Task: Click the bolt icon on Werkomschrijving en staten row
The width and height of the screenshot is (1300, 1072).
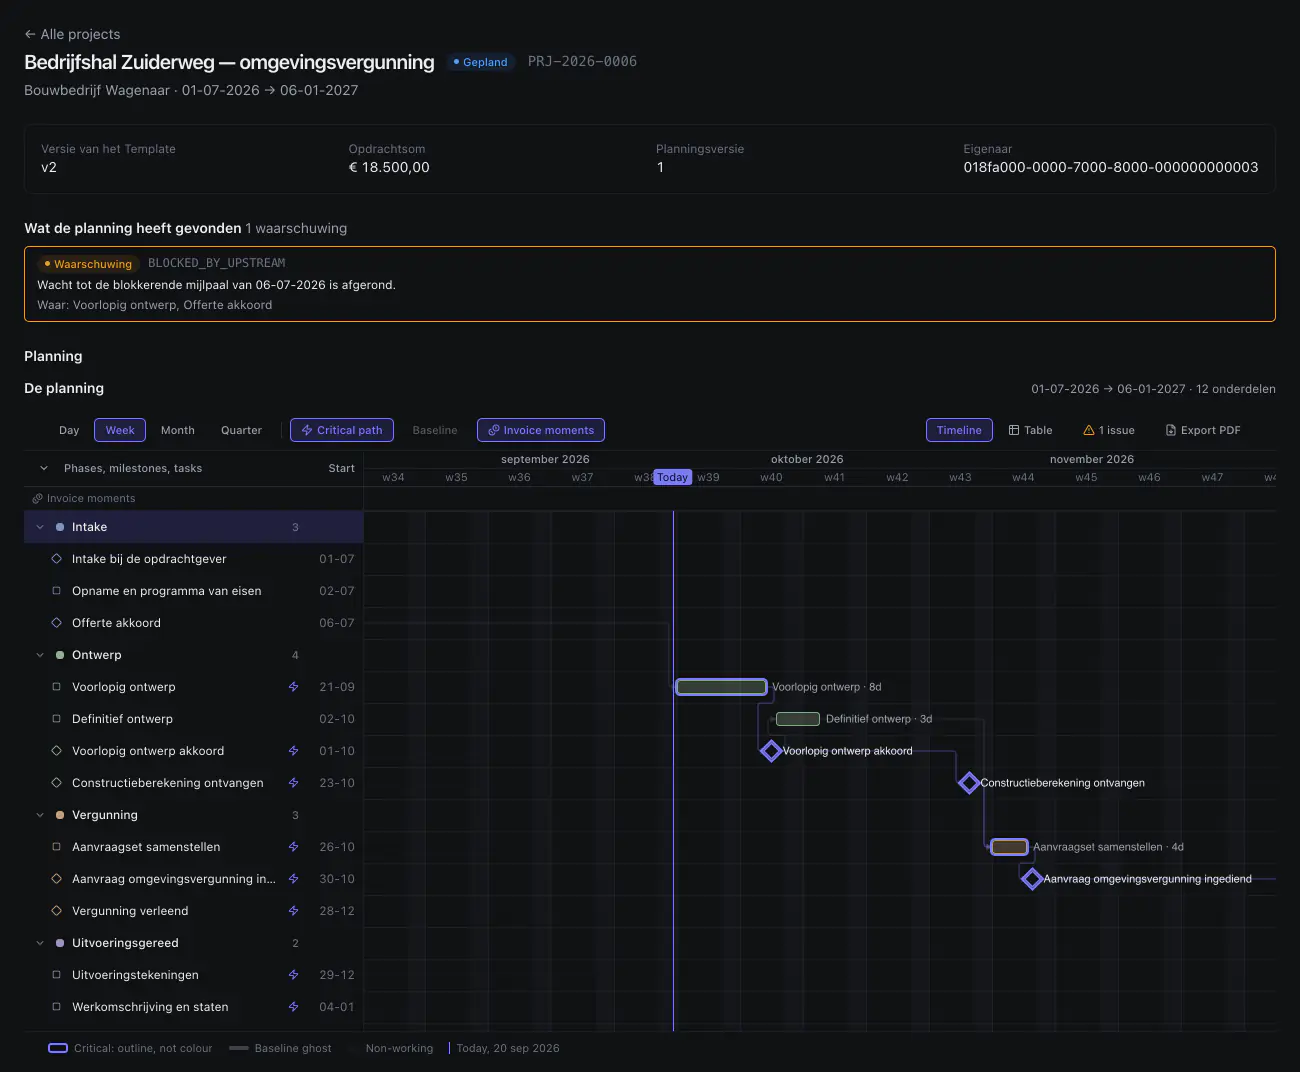Action: tap(294, 1007)
